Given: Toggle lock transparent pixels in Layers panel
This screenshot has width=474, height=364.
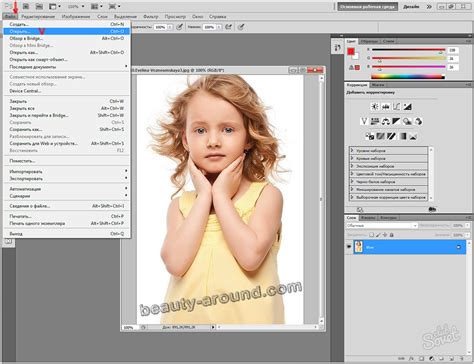Looking at the screenshot, I should 371,235.
